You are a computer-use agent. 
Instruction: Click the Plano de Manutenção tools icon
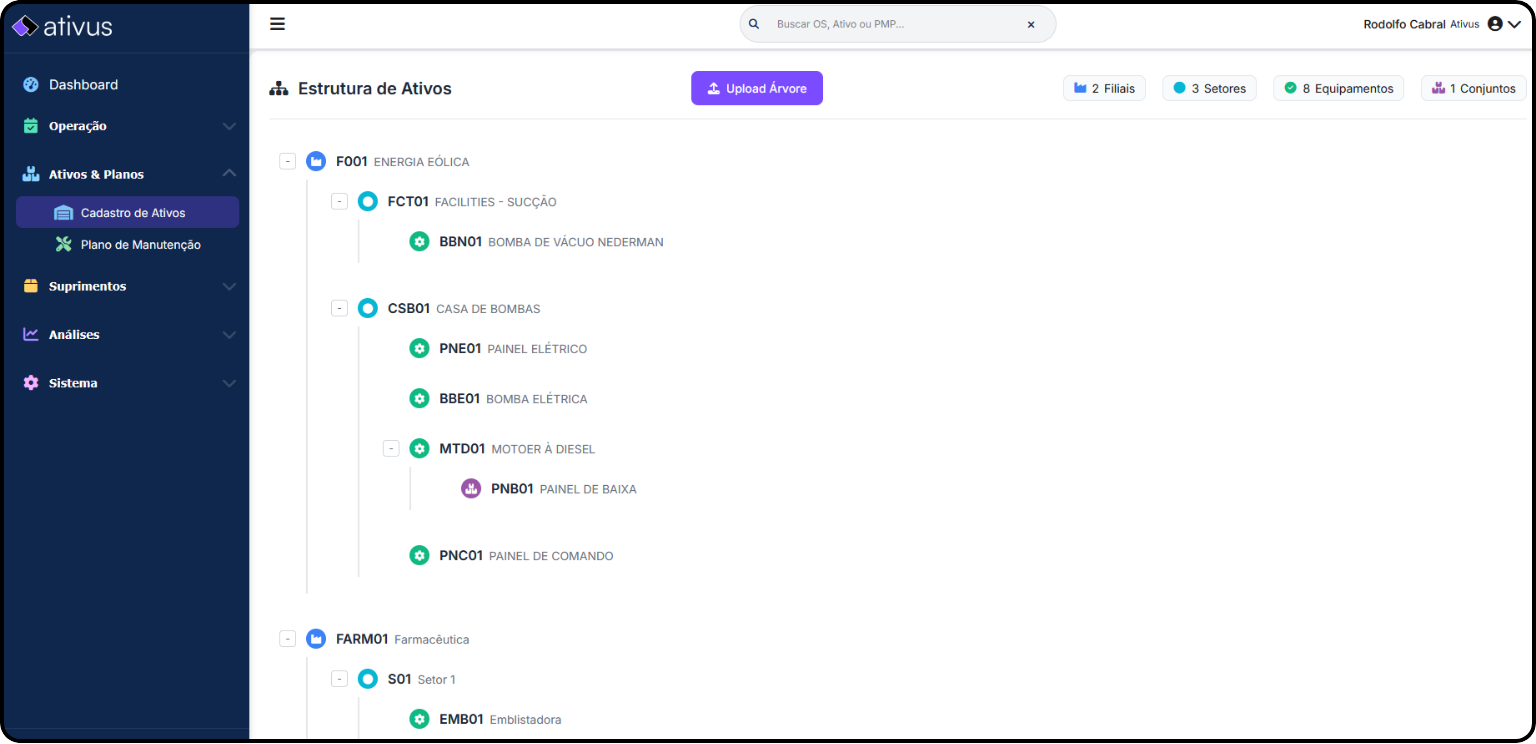click(63, 244)
